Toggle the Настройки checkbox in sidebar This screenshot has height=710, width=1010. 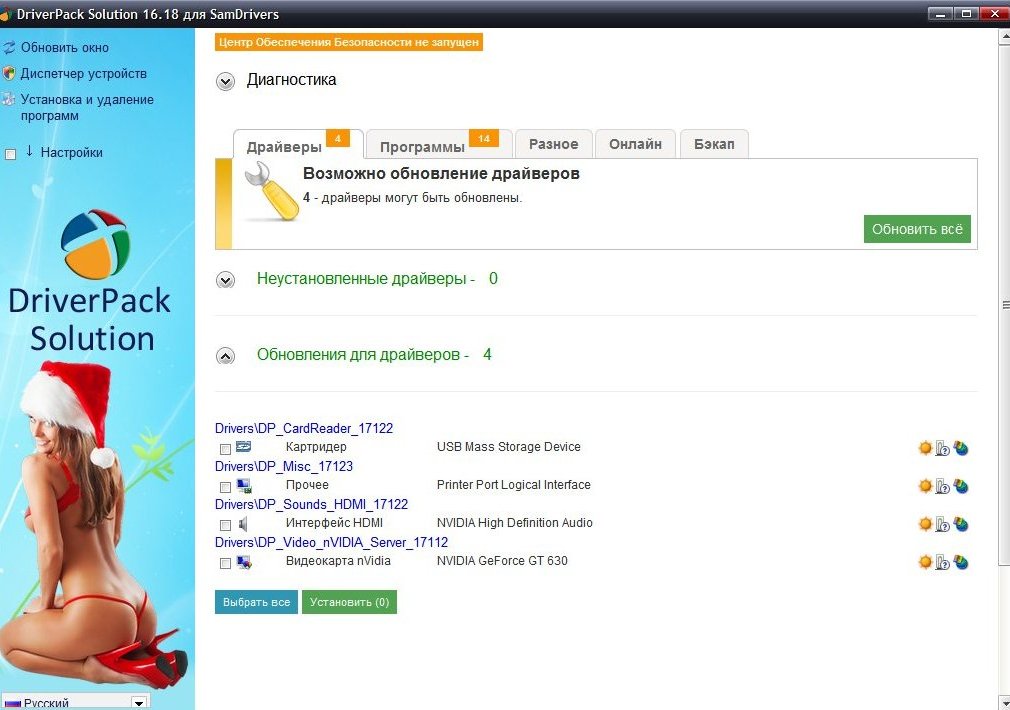click(10, 155)
